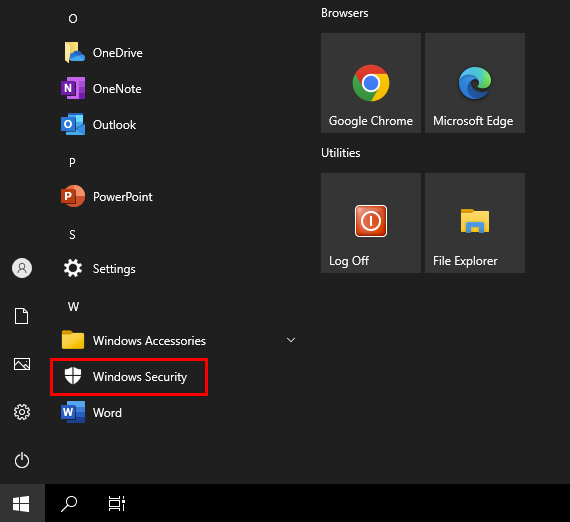The width and height of the screenshot is (570, 522).
Task: Click the Windows Start button
Action: [x=21, y=504]
